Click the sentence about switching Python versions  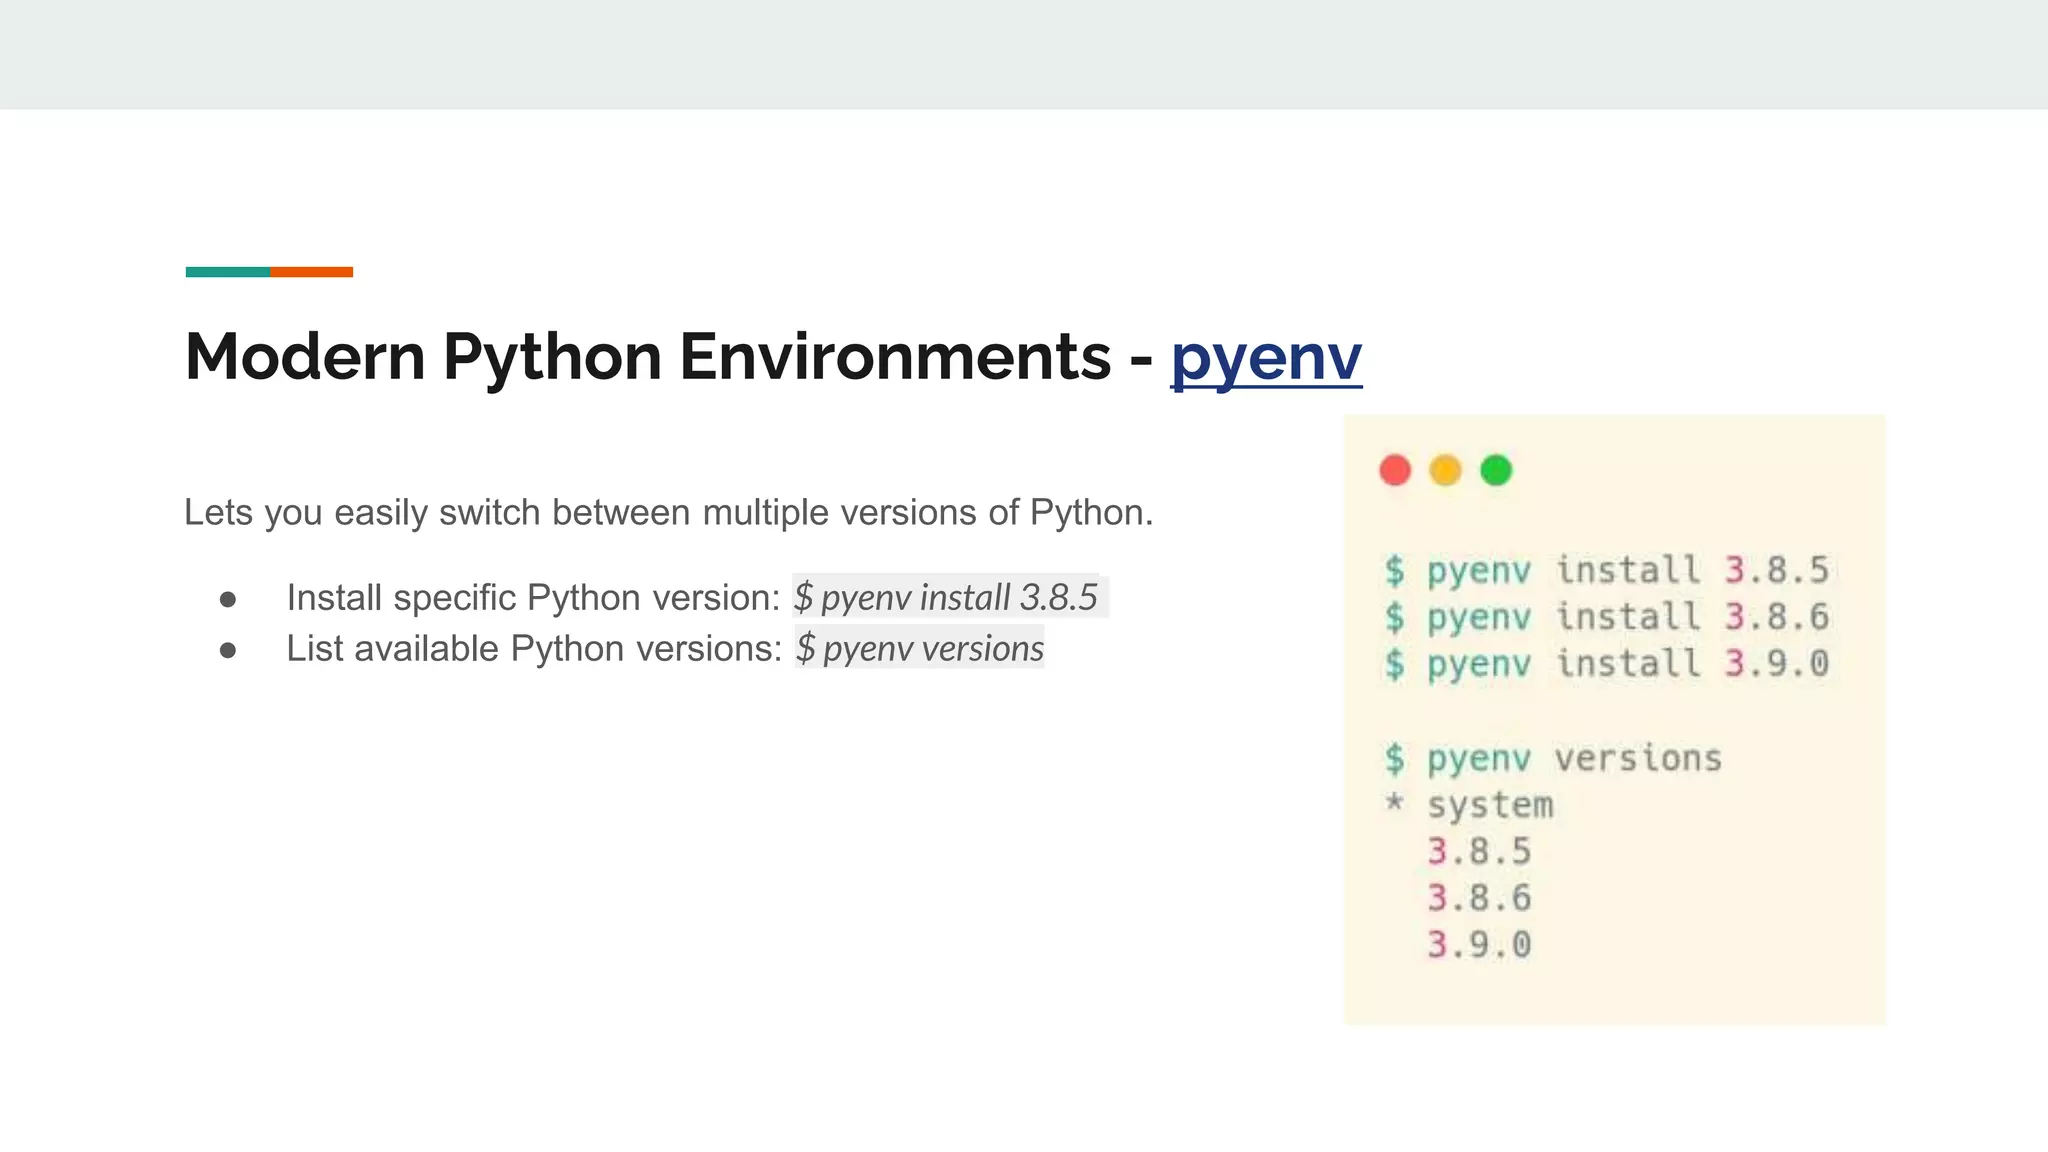pos(668,513)
